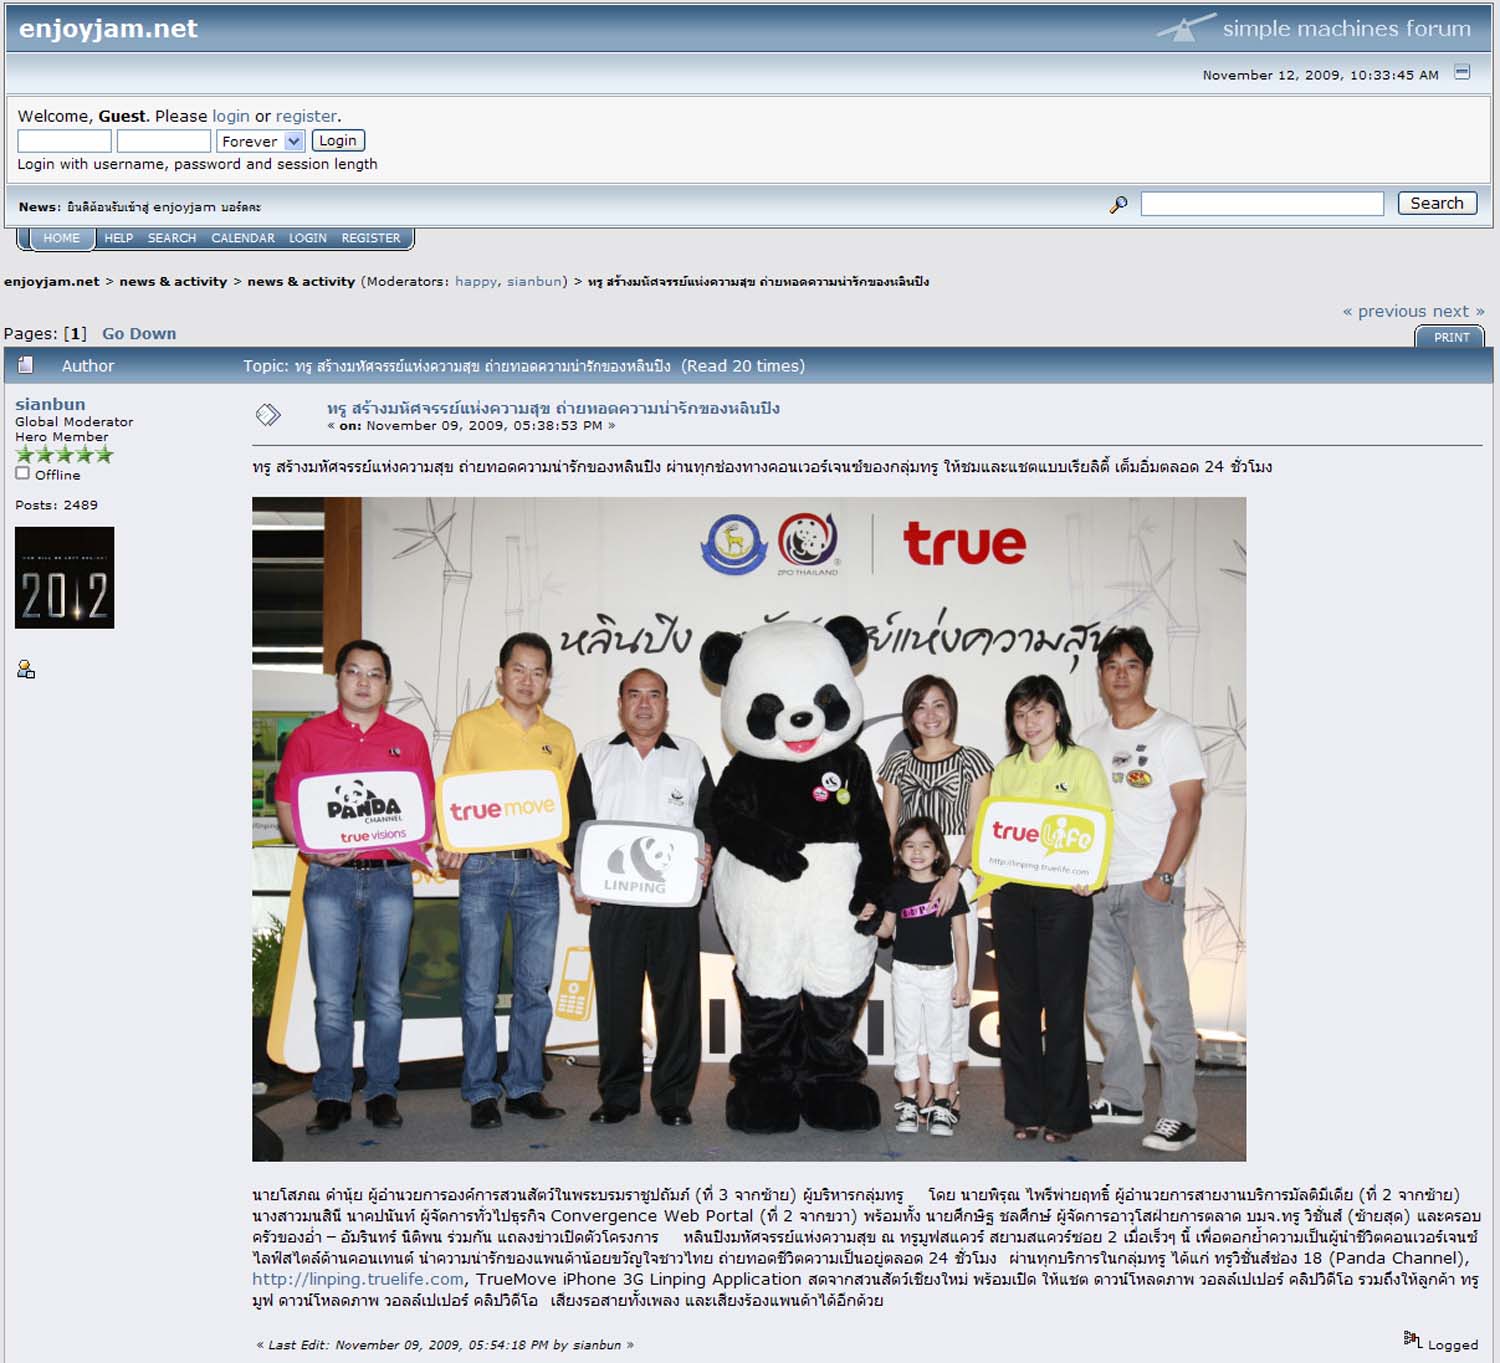
Task: Click sianbun's Offline status icon
Action: click(22, 473)
